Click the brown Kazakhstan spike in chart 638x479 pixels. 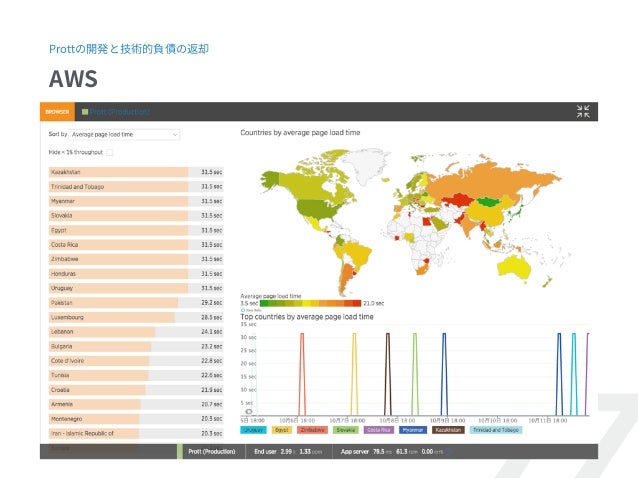388,374
